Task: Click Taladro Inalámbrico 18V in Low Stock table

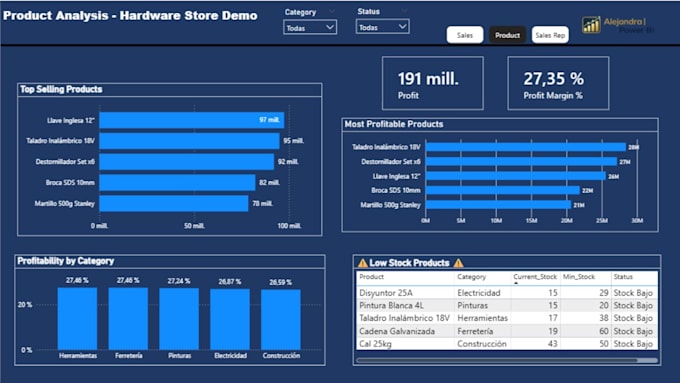Action: [x=405, y=318]
